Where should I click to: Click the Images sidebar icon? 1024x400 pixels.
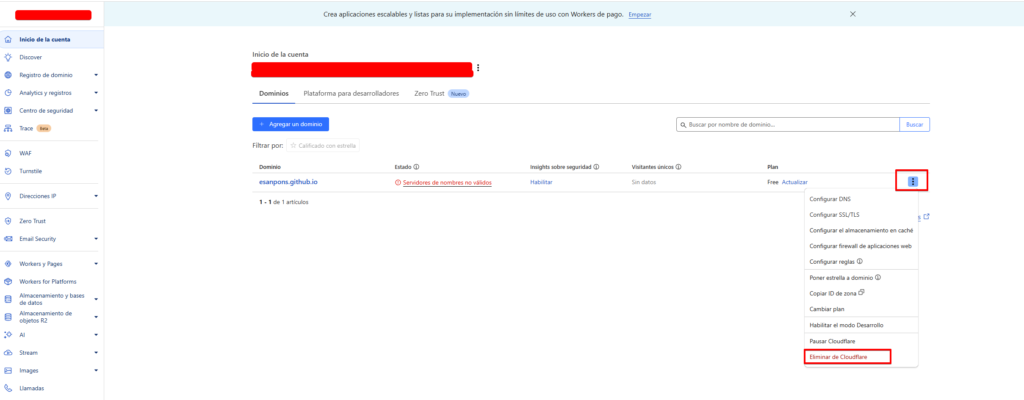coord(8,370)
